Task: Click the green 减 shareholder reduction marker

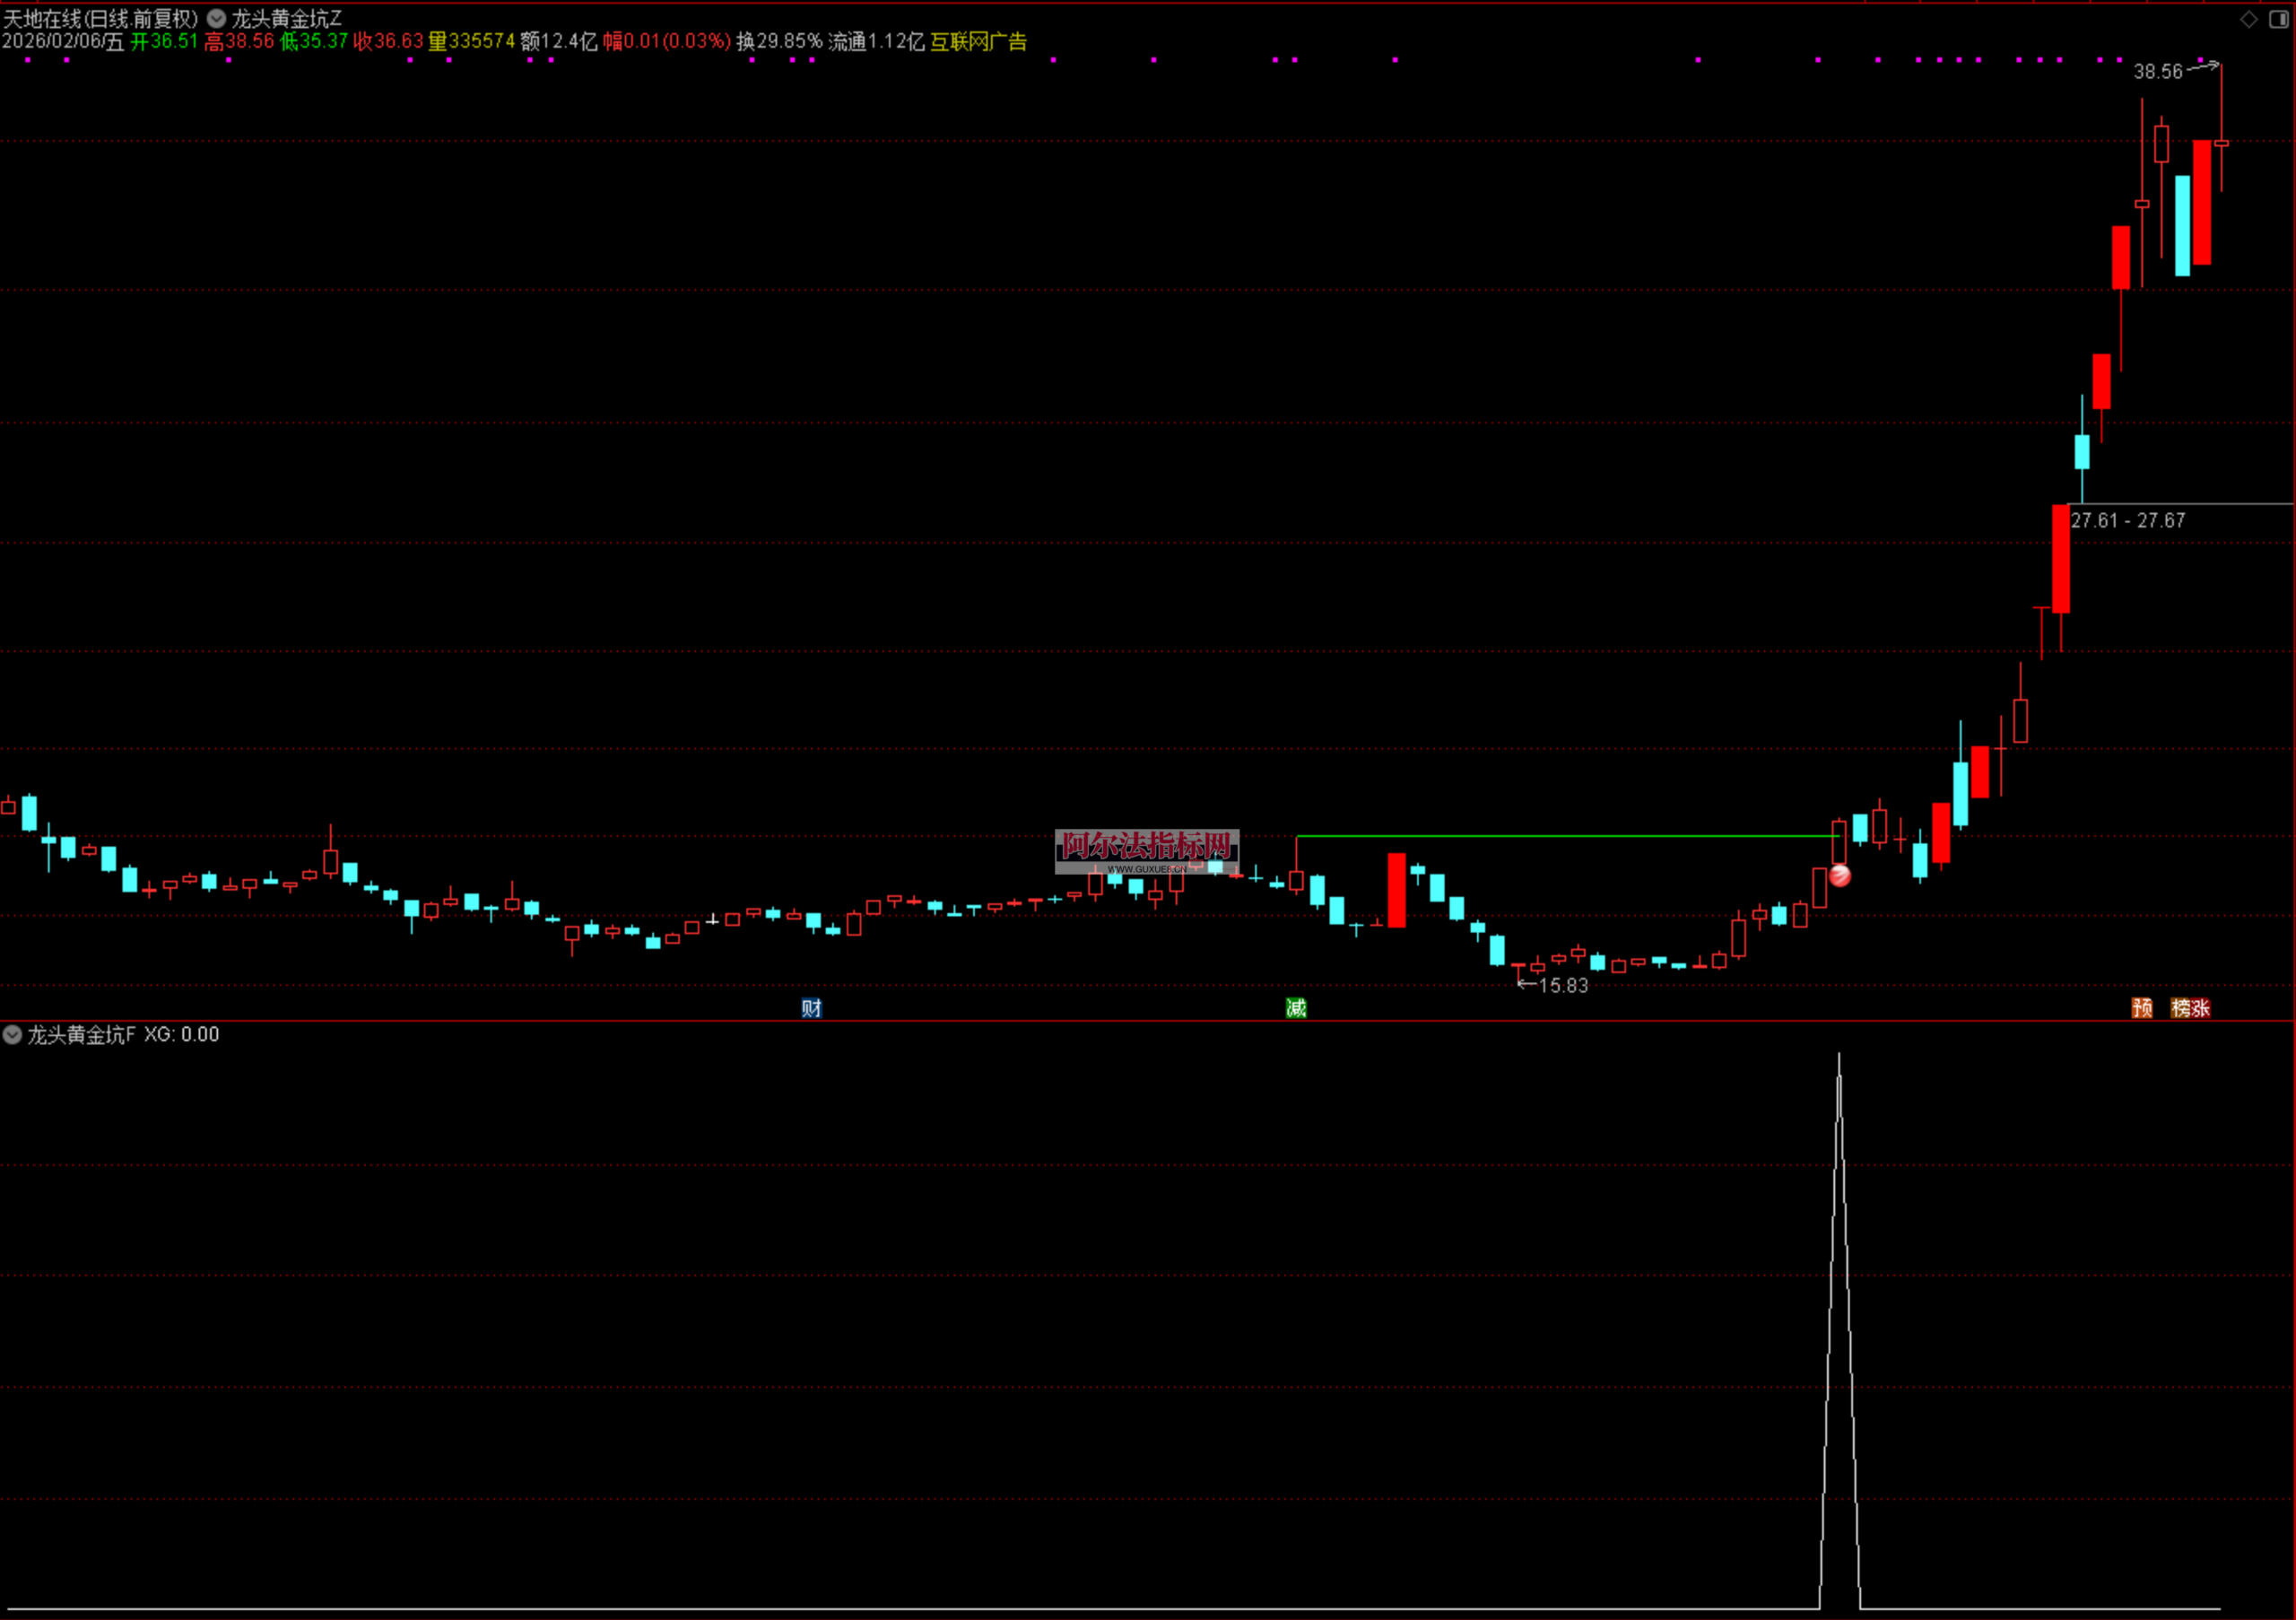Action: click(x=1296, y=1008)
